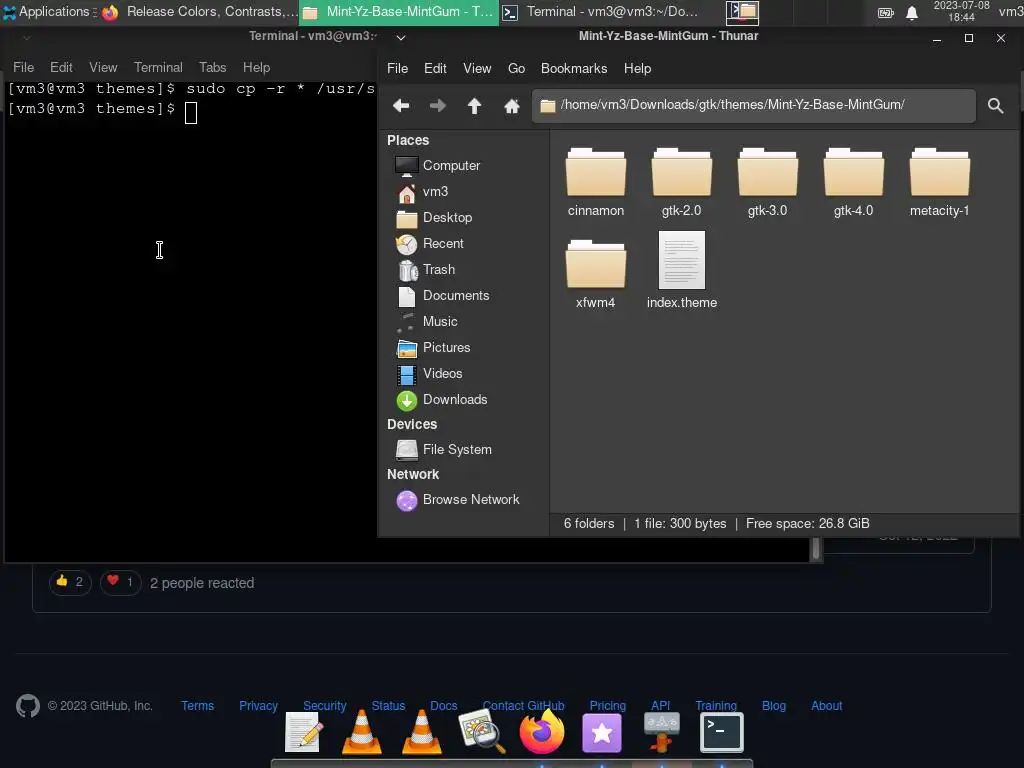Switch to Terminal task in top panel
Screen dimensions: 1024x768
[x=600, y=12]
